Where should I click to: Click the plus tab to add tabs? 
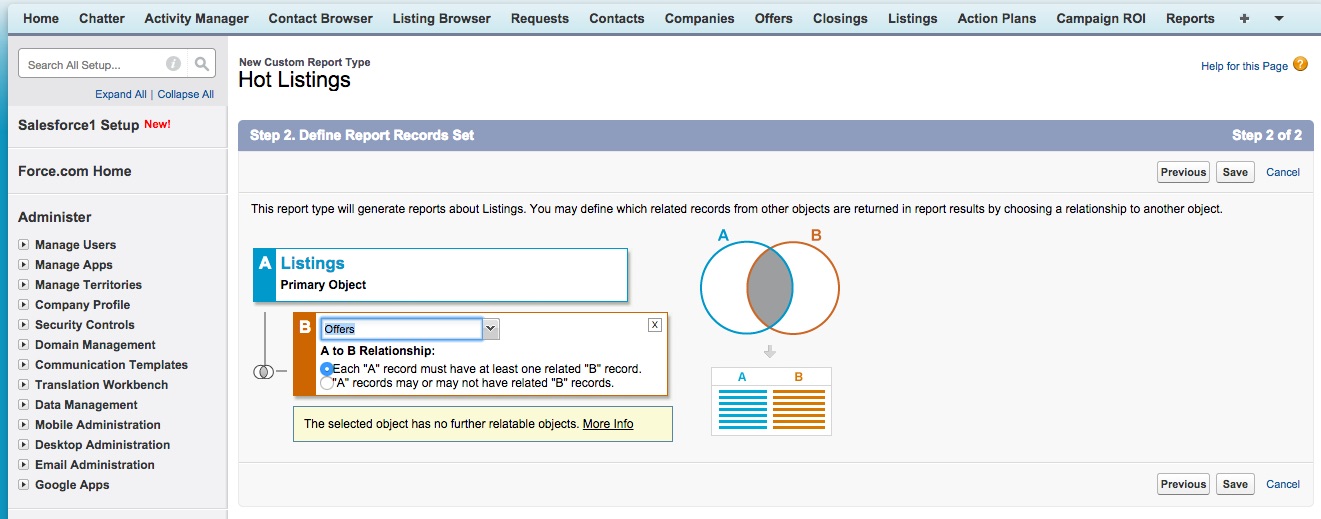click(1244, 18)
